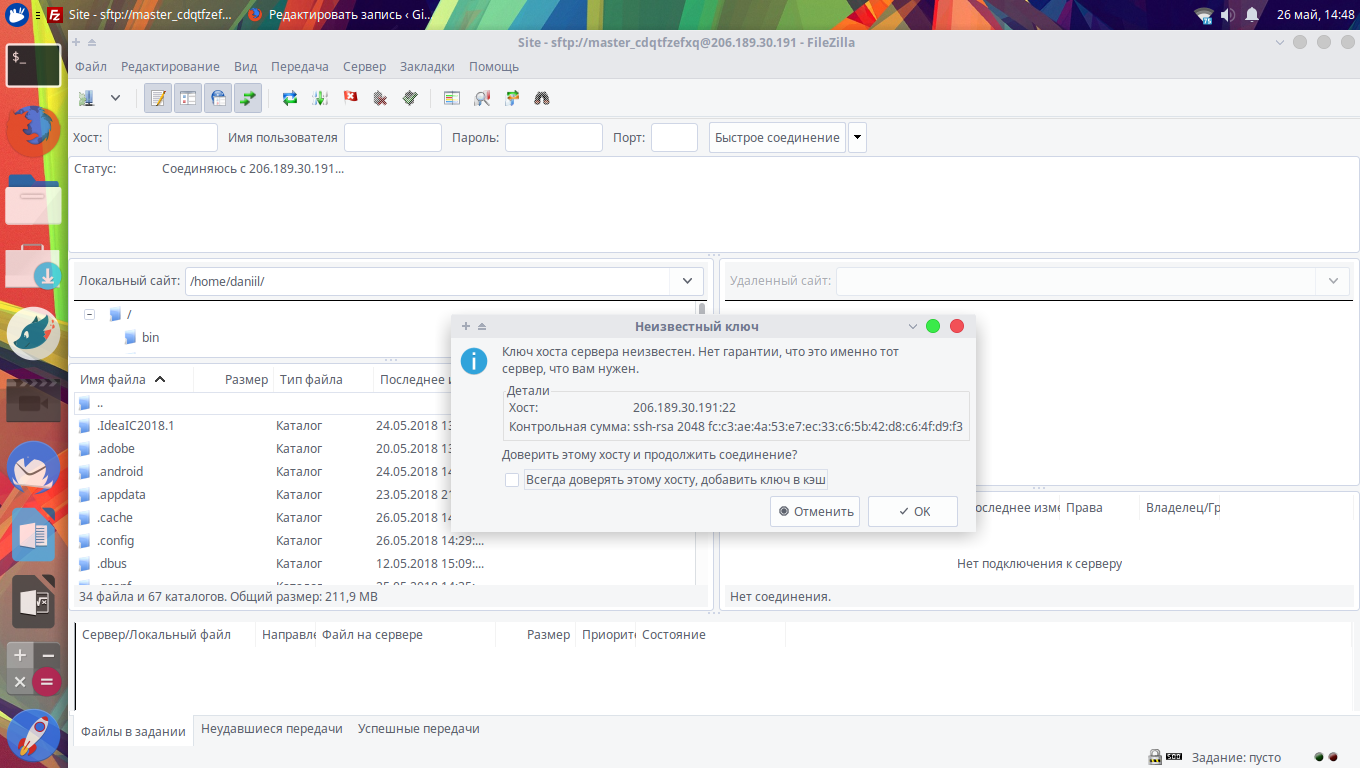The image size is (1360, 768).
Task: Click the encryption lock icon in status bar
Action: tap(1154, 757)
